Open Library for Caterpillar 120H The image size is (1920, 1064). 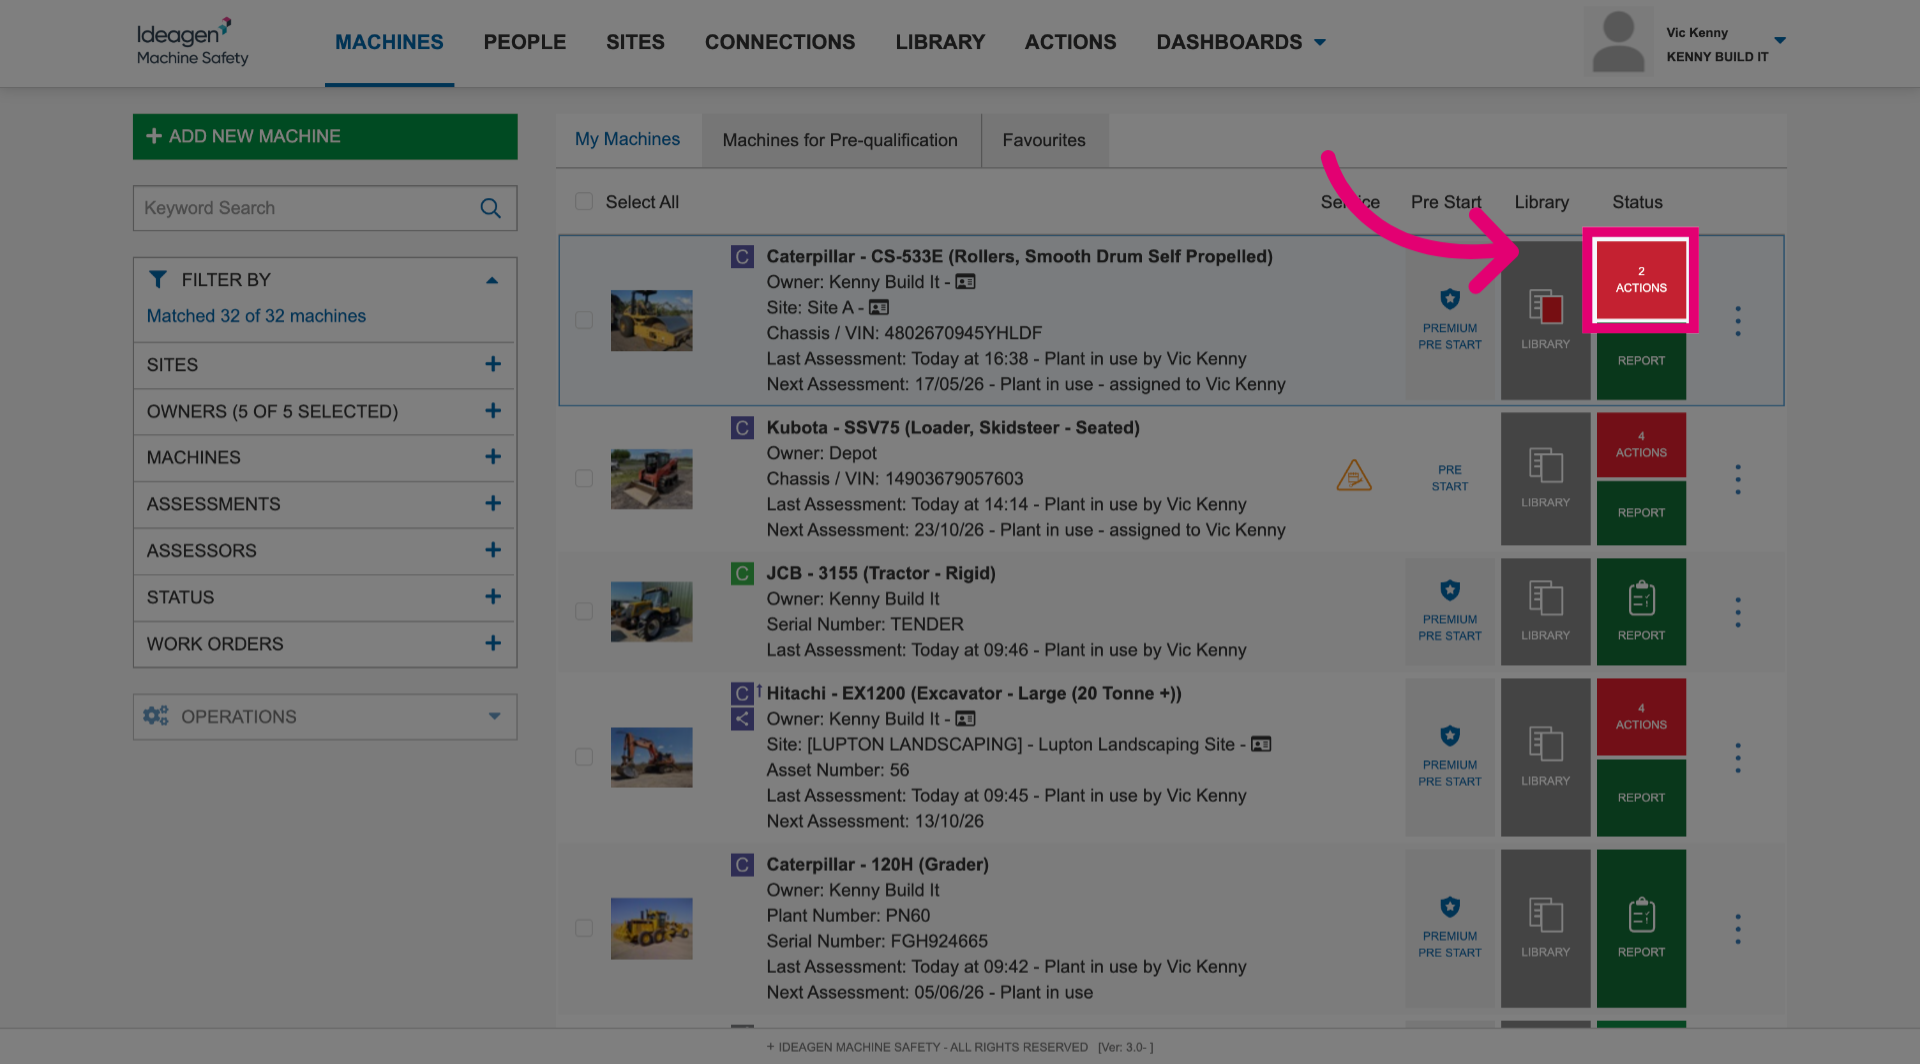click(x=1545, y=928)
